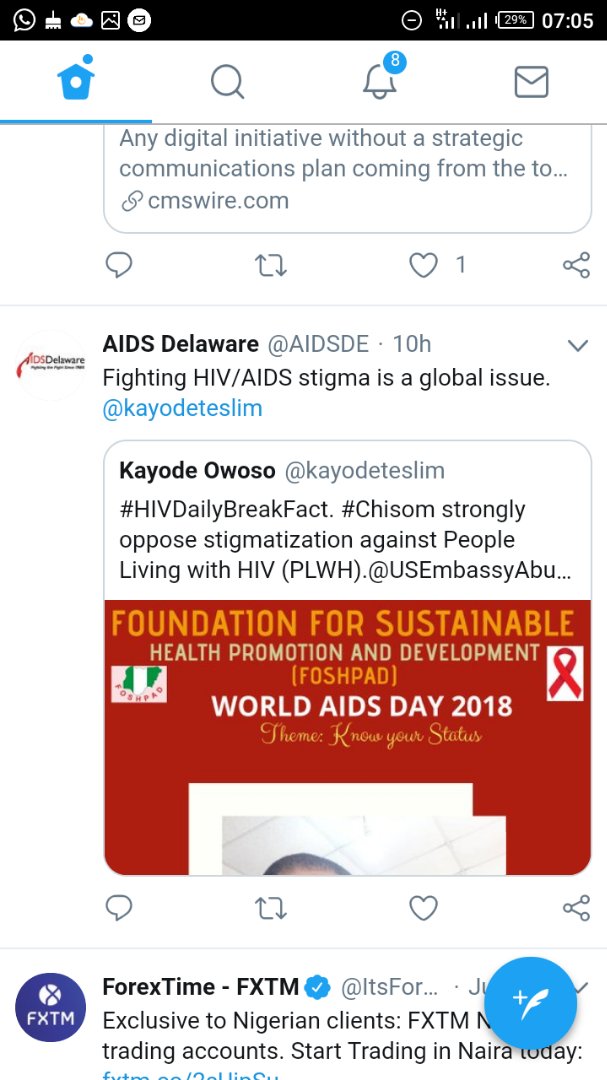The image size is (607, 1080).
Task: Retweet the cmswire.com link tweet
Action: [x=270, y=265]
